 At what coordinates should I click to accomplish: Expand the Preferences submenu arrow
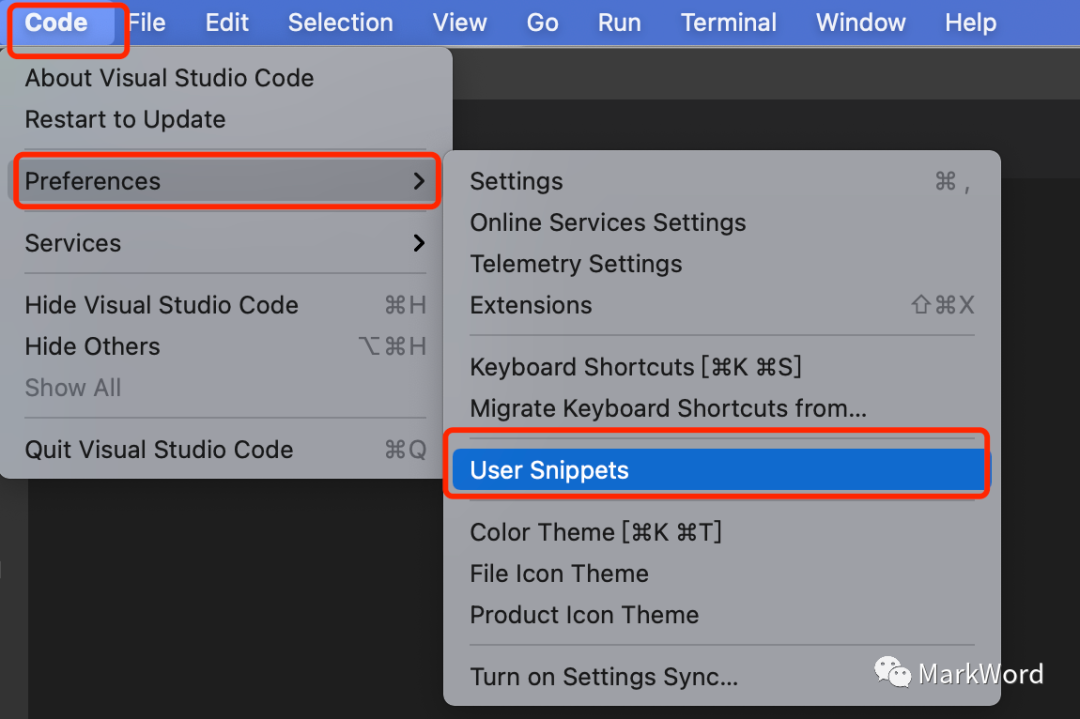point(419,181)
